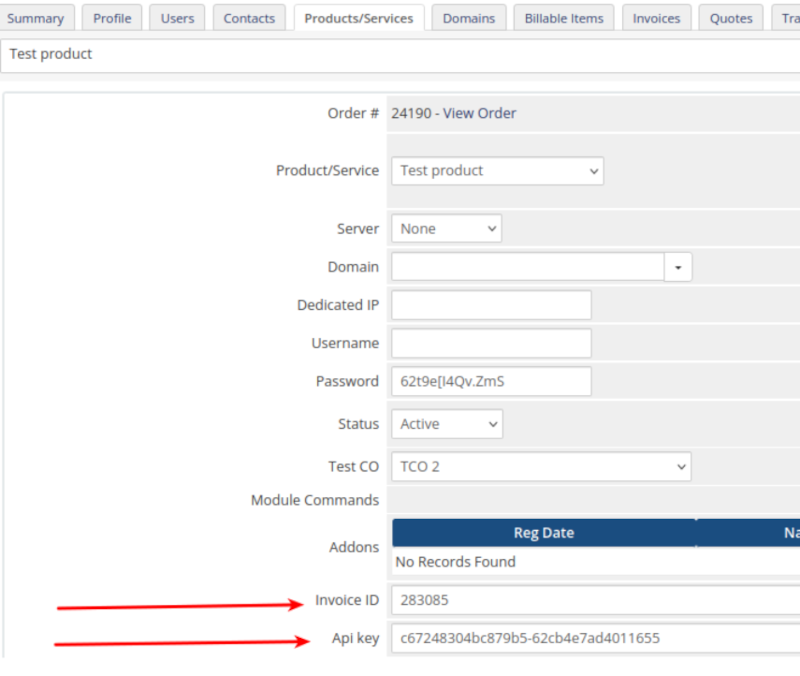The width and height of the screenshot is (800, 676).
Task: Go to the Contacts tab
Action: 249,18
